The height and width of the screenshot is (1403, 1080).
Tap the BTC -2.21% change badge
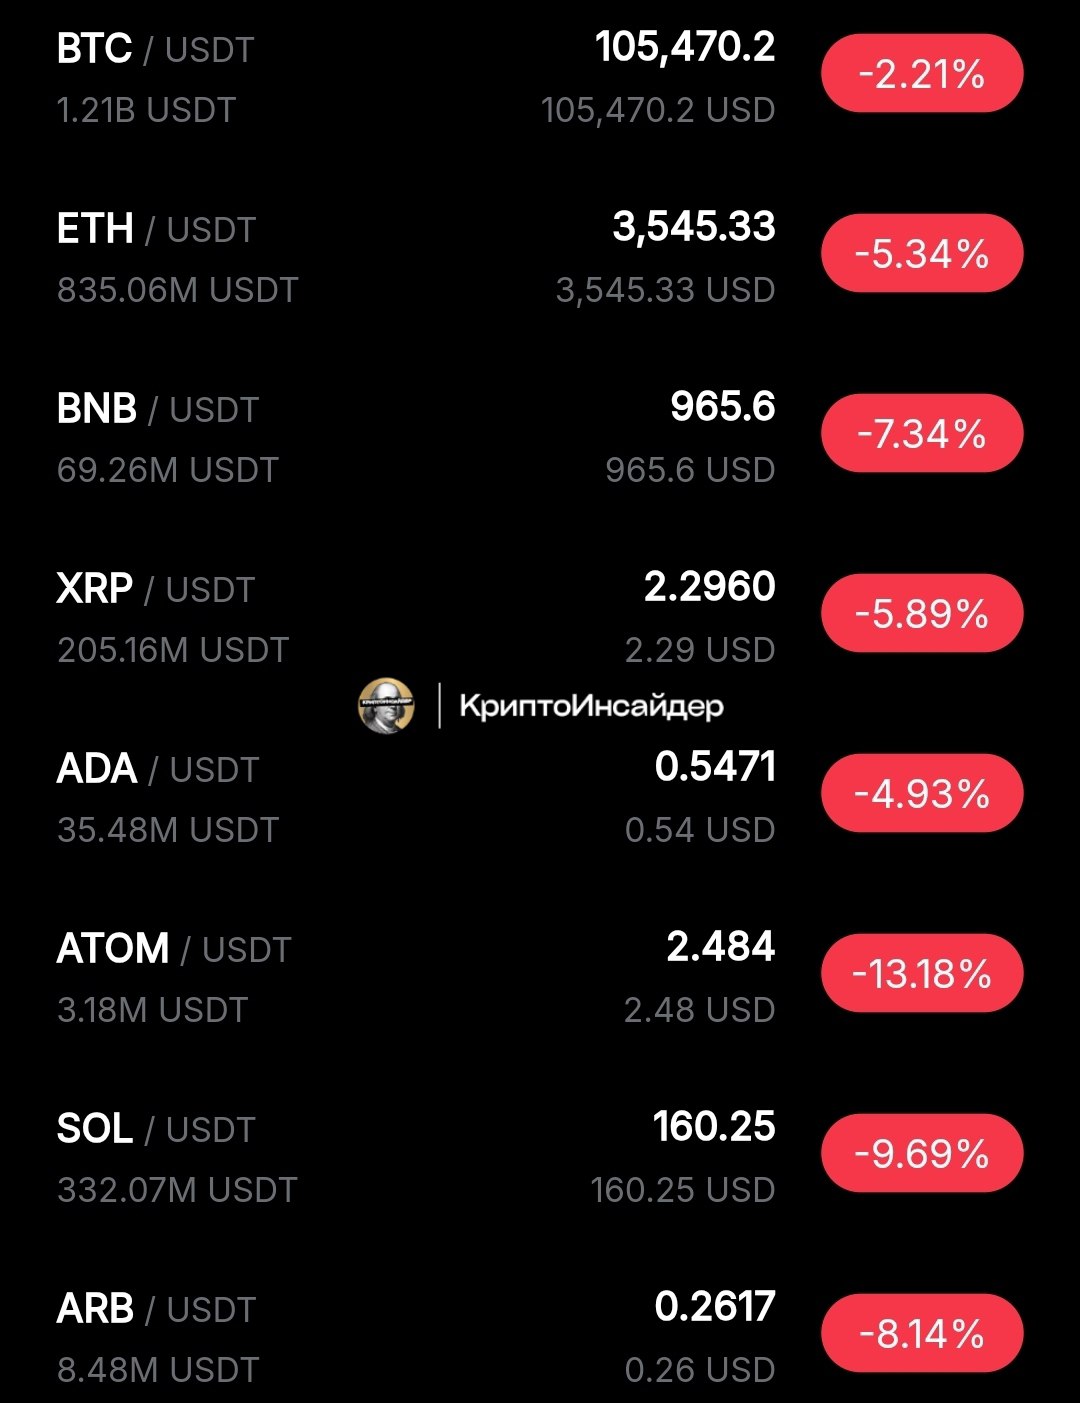pyautogui.click(x=922, y=74)
